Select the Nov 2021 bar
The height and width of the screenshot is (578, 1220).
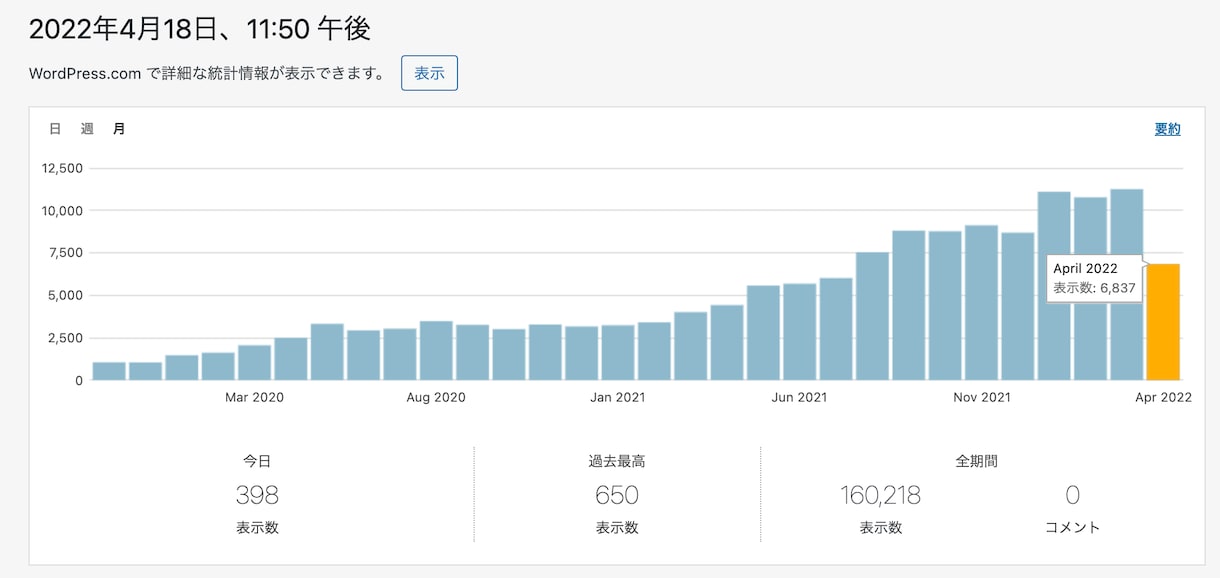click(981, 303)
